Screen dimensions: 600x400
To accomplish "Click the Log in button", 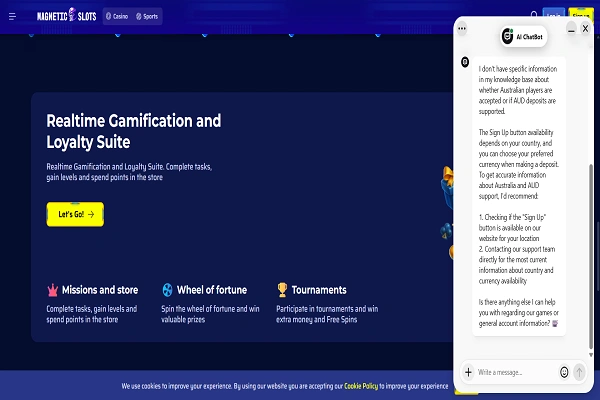I will (x=553, y=14).
